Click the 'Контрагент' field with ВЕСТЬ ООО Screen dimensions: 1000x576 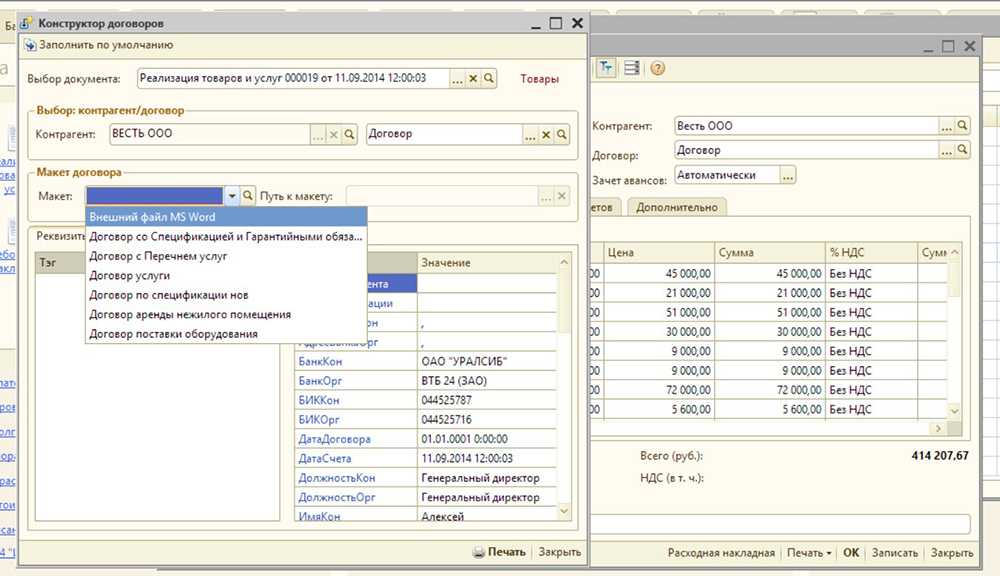pyautogui.click(x=208, y=134)
